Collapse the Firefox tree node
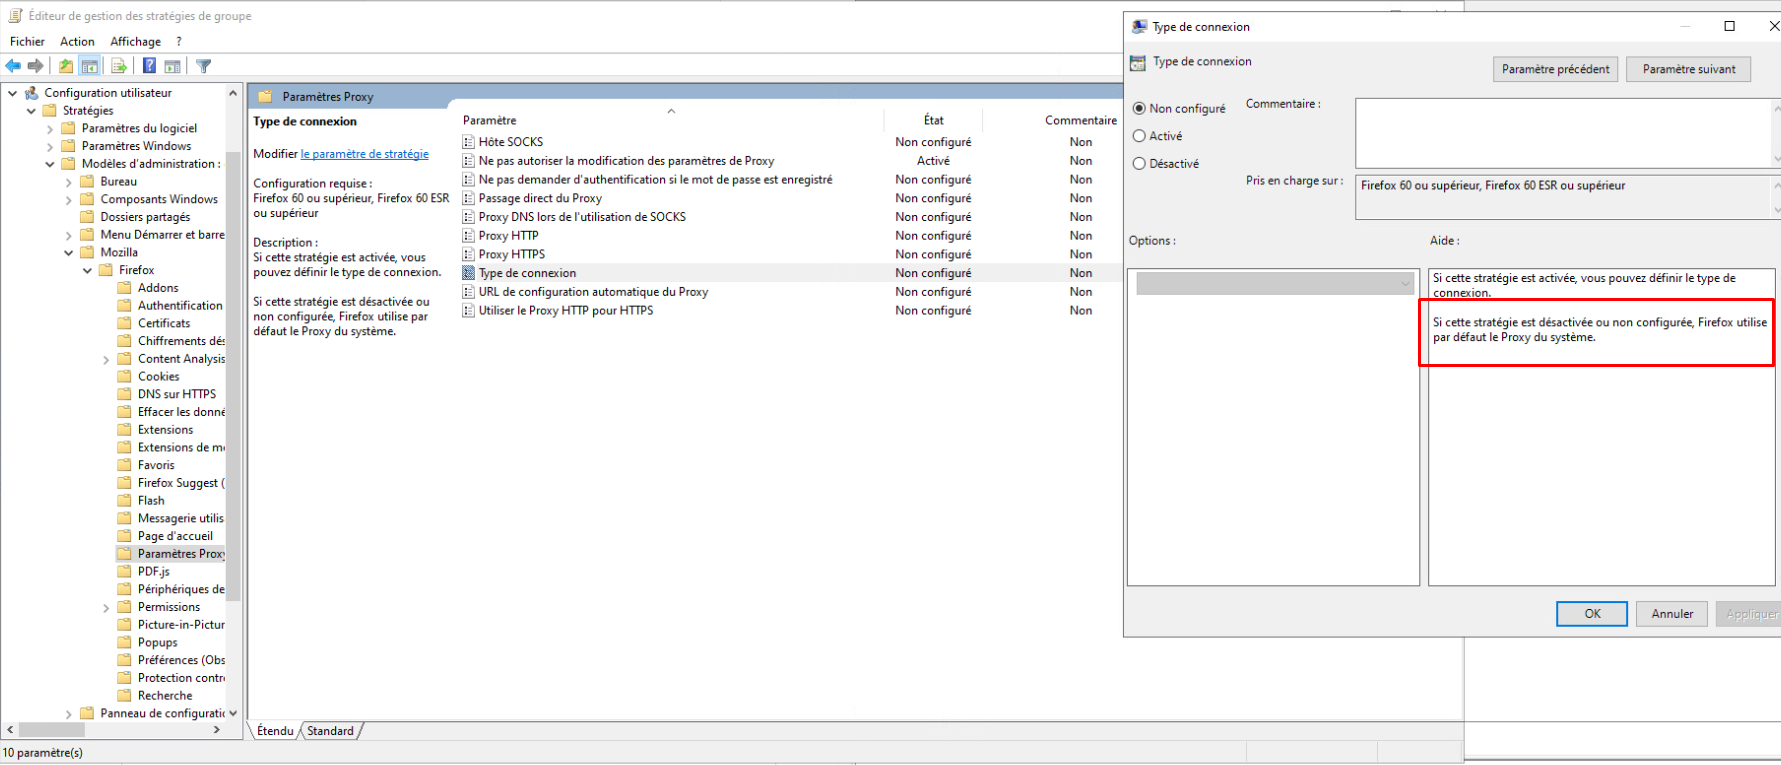This screenshot has width=1781, height=765. click(x=87, y=270)
